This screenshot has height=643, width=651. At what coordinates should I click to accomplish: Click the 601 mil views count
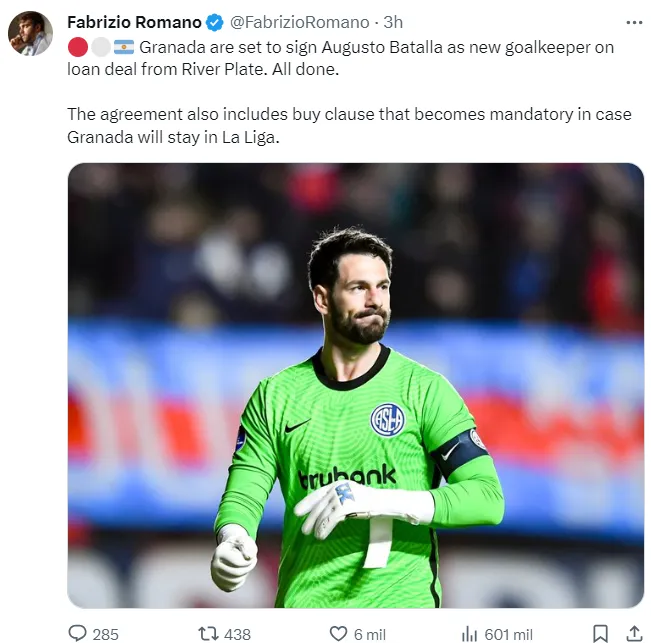pos(508,635)
